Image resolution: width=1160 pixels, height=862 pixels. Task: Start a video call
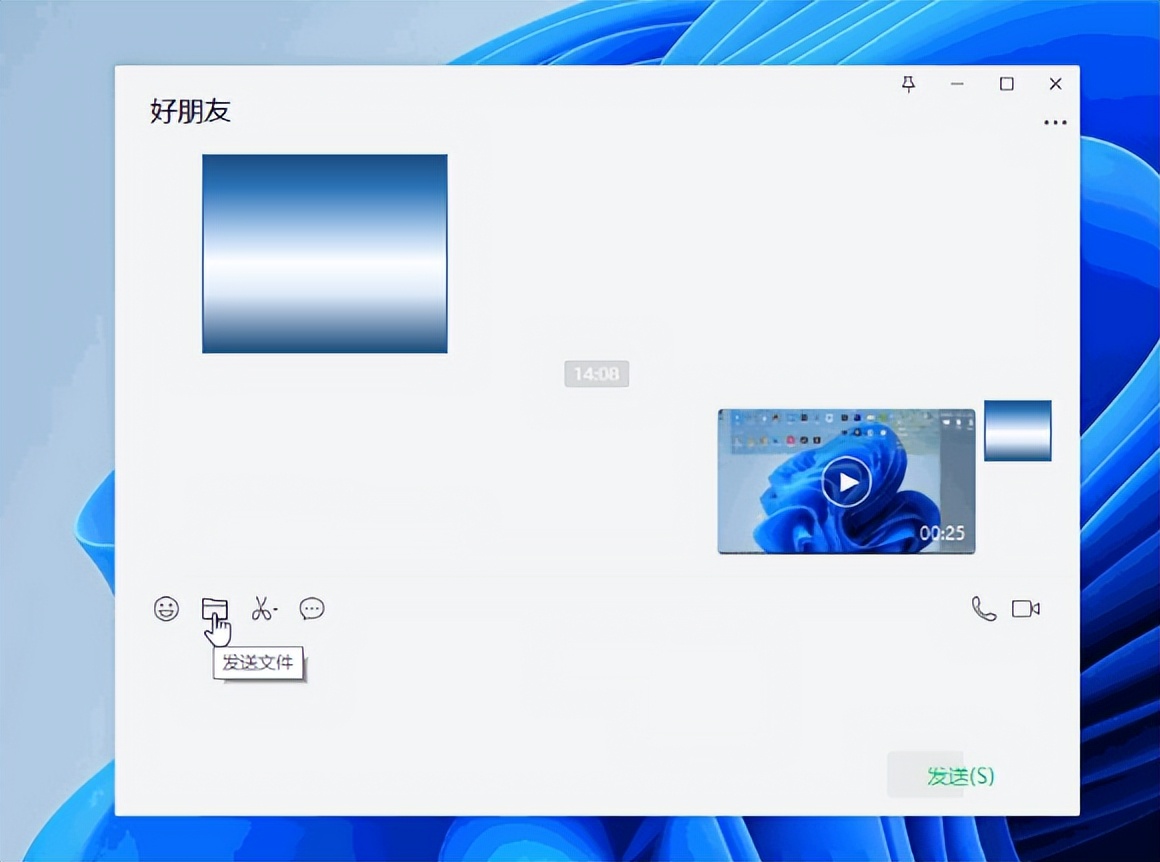click(x=1026, y=609)
